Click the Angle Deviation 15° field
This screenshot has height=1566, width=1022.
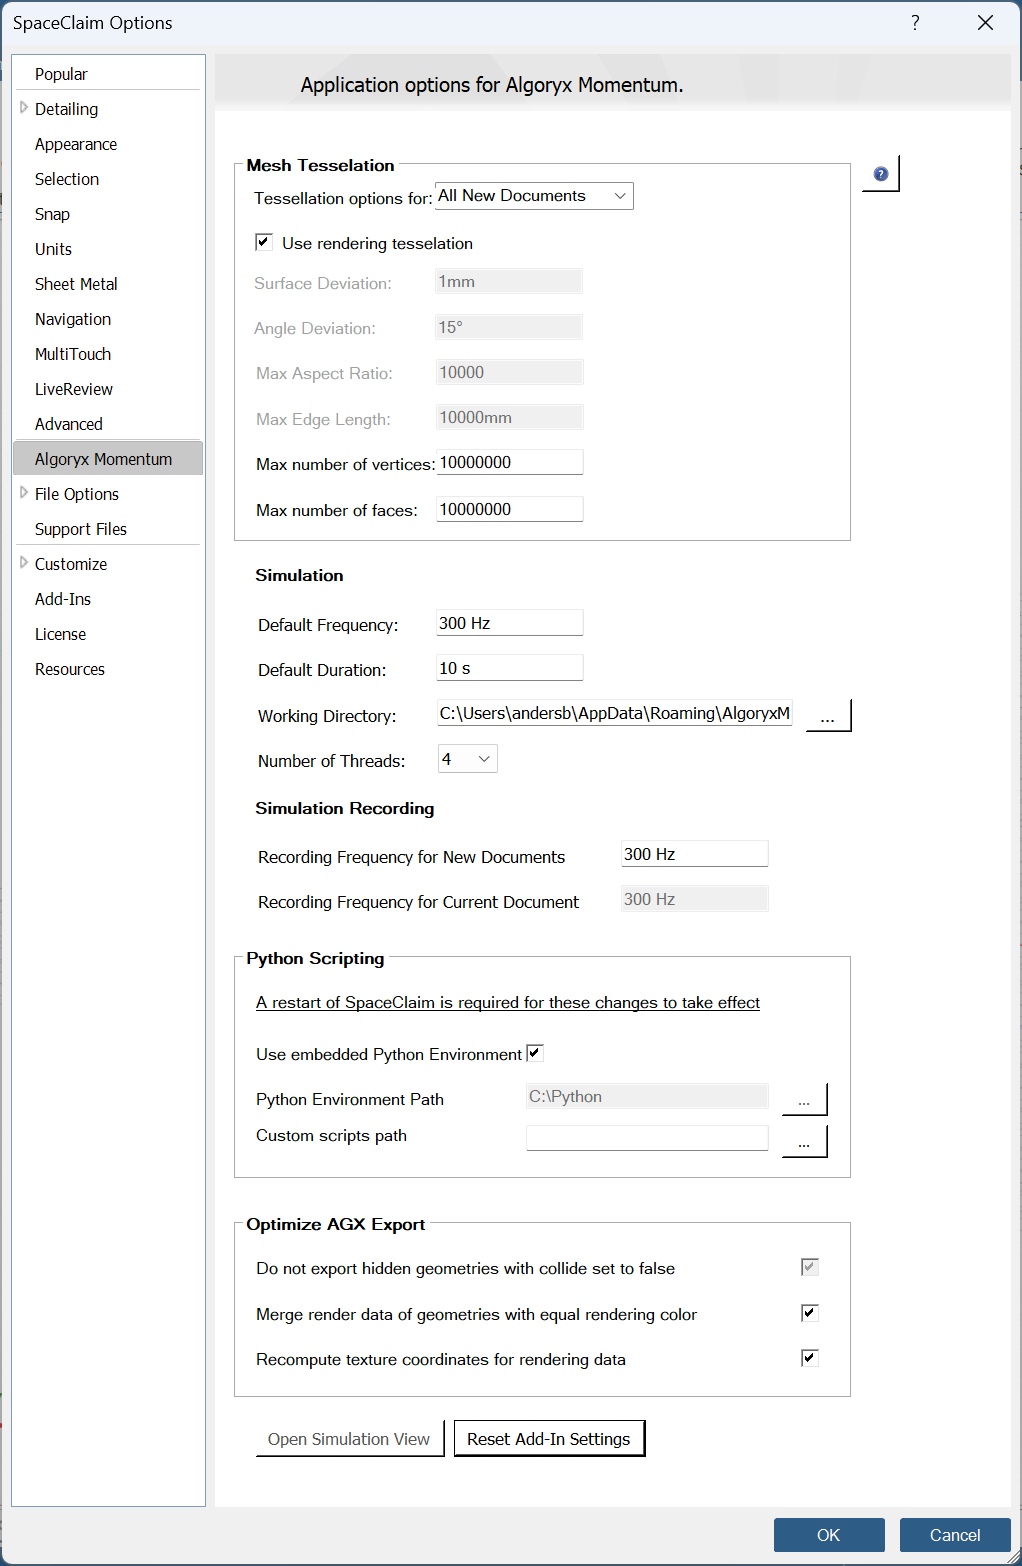pos(509,327)
